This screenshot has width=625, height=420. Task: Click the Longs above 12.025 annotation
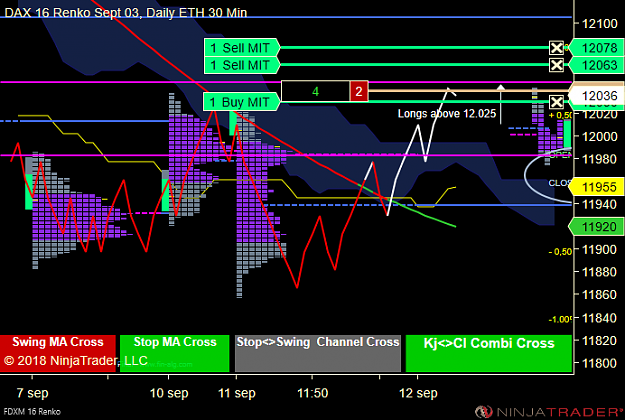point(447,114)
